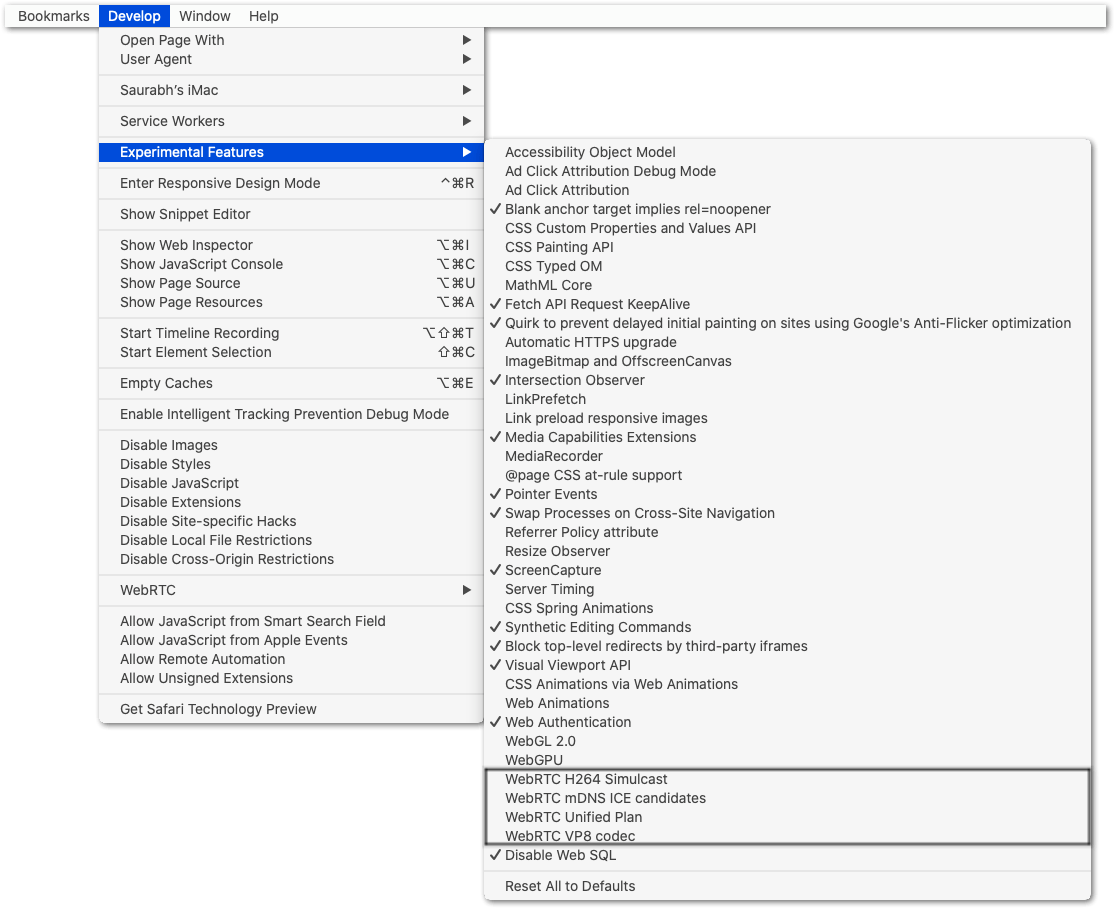Enable ImageBitmap and OffscreenCanvas
The width and height of the screenshot is (1115, 924).
pyautogui.click(x=787, y=361)
